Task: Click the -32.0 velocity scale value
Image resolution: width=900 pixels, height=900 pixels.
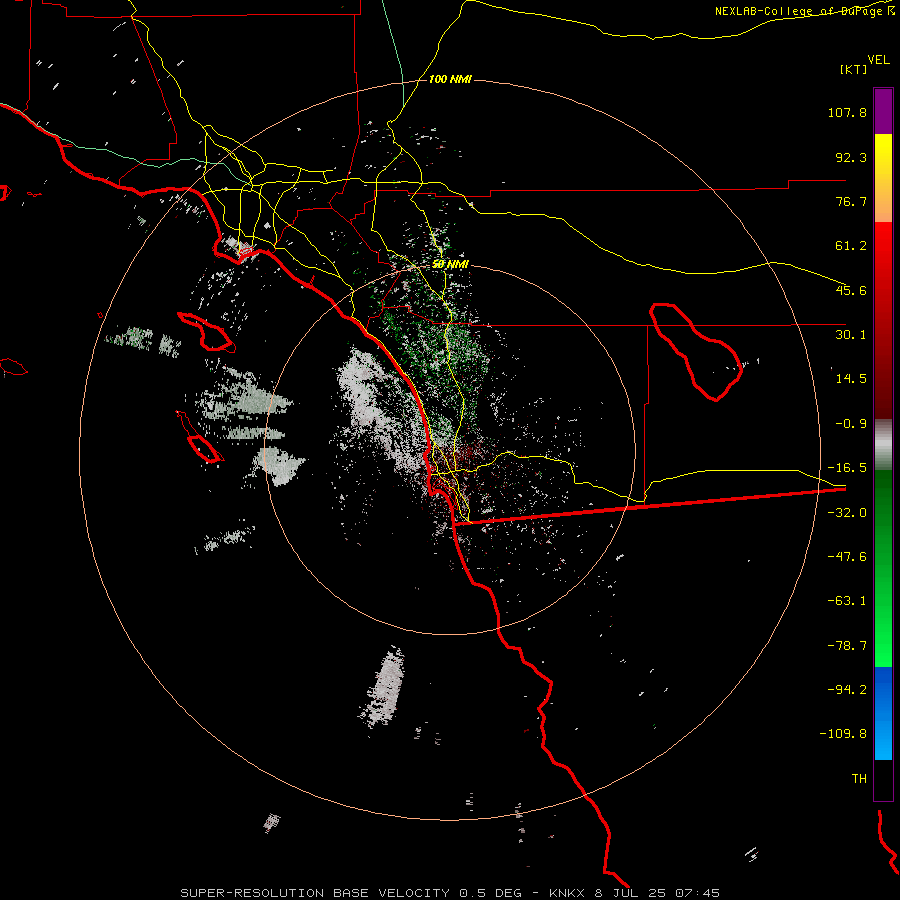Action: (x=847, y=513)
